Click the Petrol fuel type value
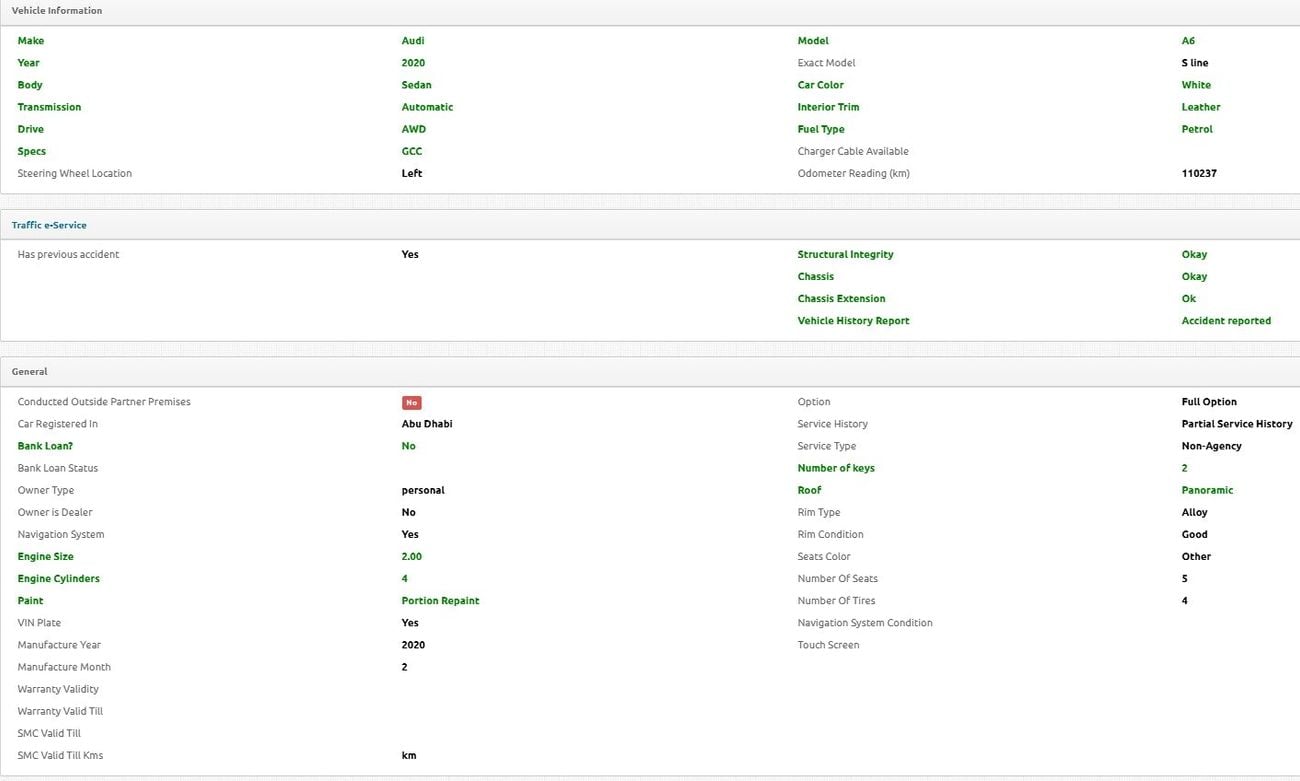This screenshot has width=1300, height=781. 1197,129
